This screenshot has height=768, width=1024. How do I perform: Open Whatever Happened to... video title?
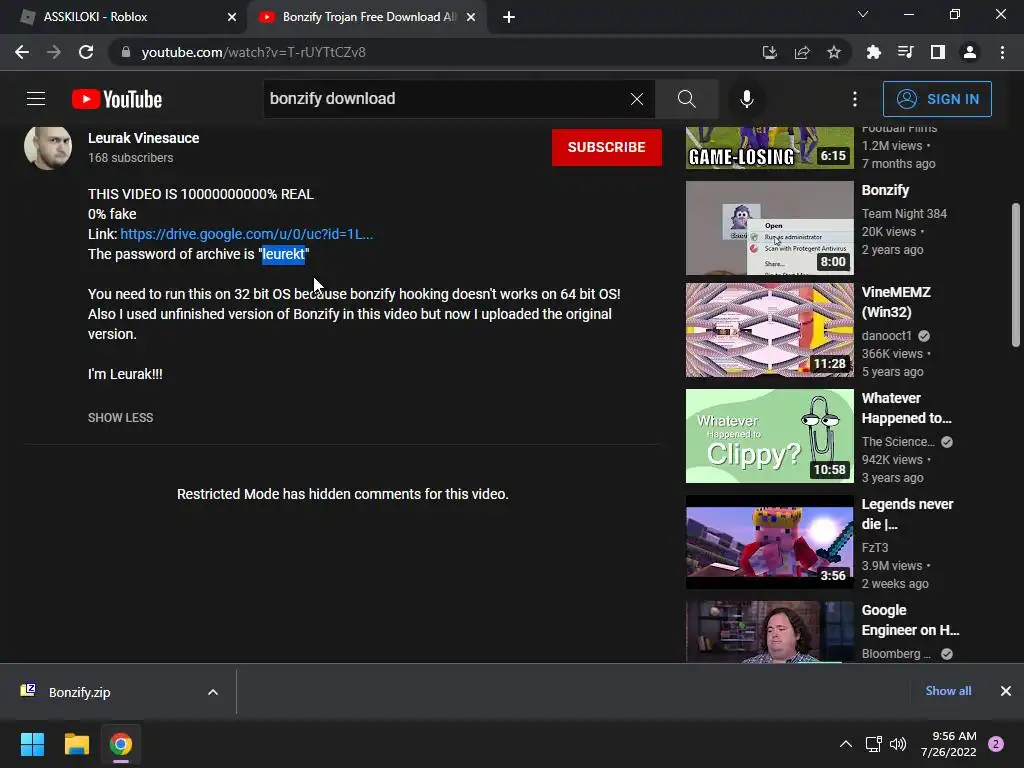[906, 408]
